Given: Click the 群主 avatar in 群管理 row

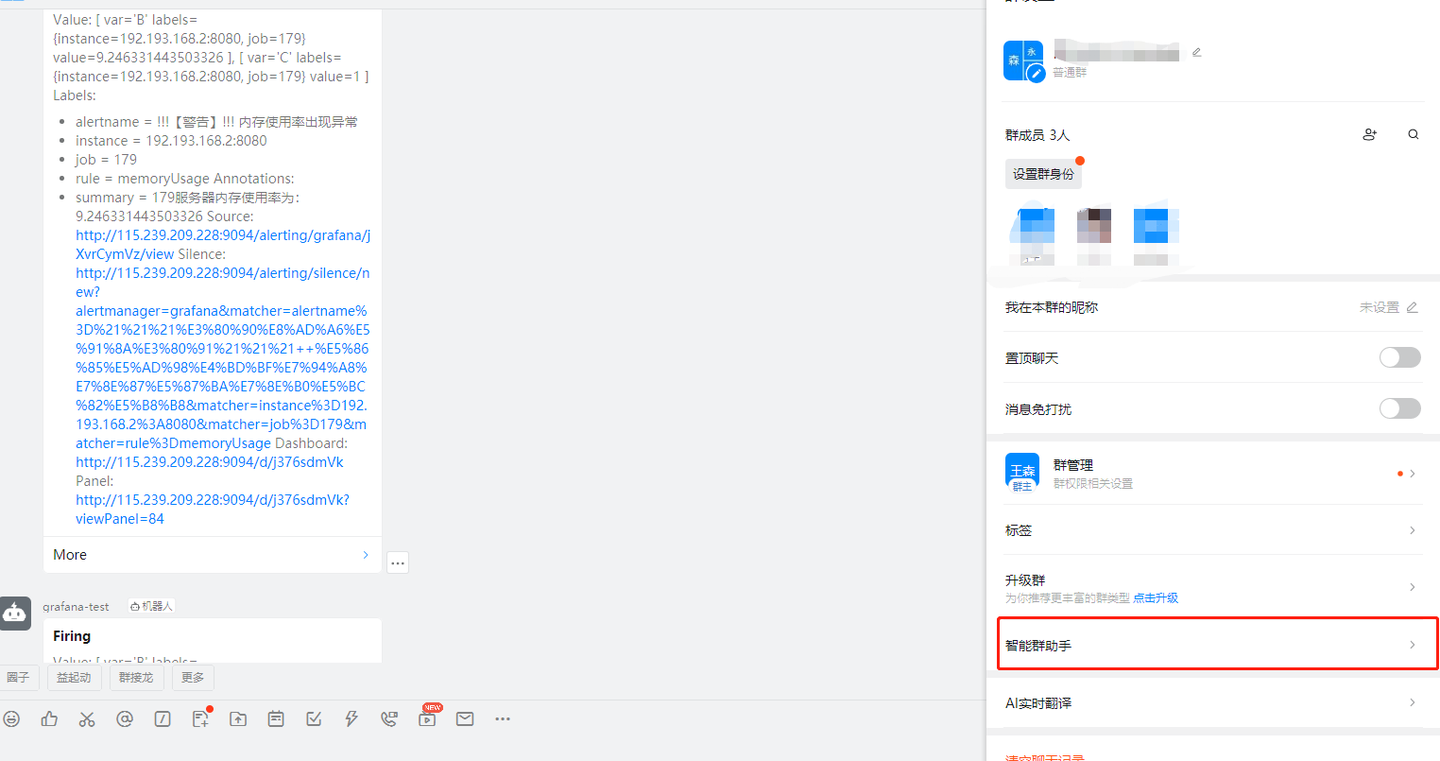Looking at the screenshot, I should [1022, 471].
